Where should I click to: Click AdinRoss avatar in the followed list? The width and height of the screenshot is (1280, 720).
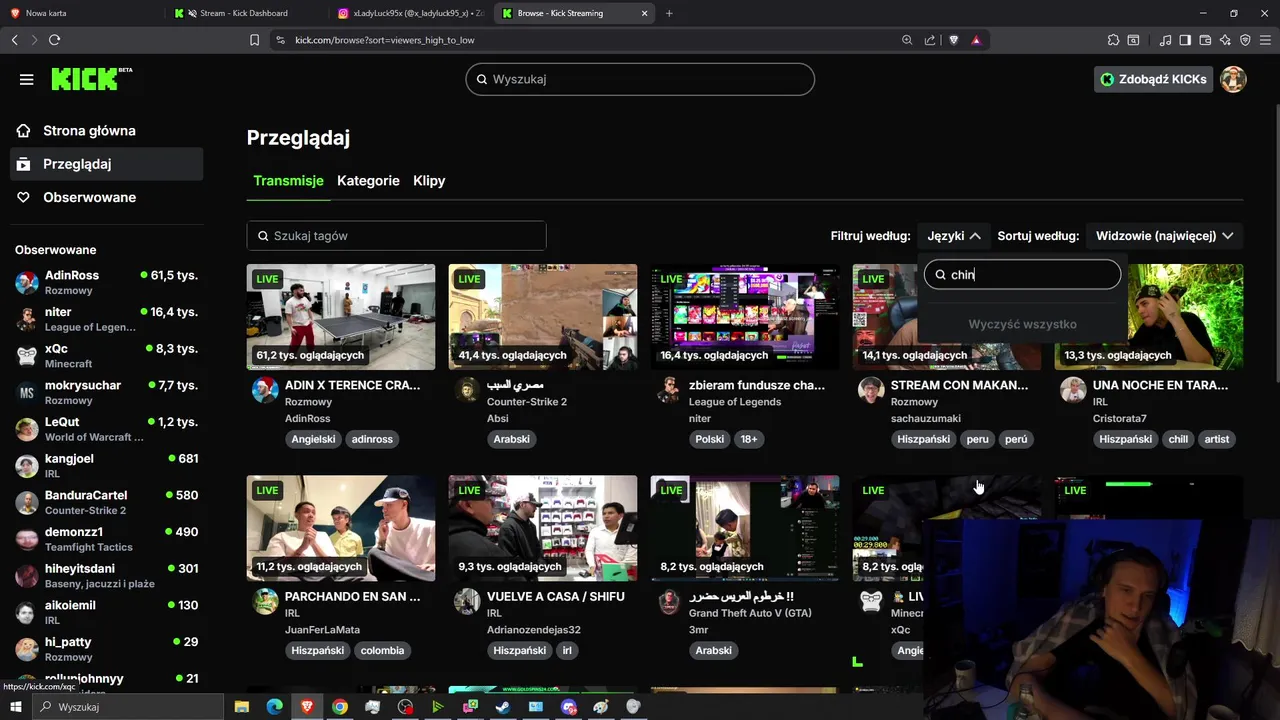(27, 282)
